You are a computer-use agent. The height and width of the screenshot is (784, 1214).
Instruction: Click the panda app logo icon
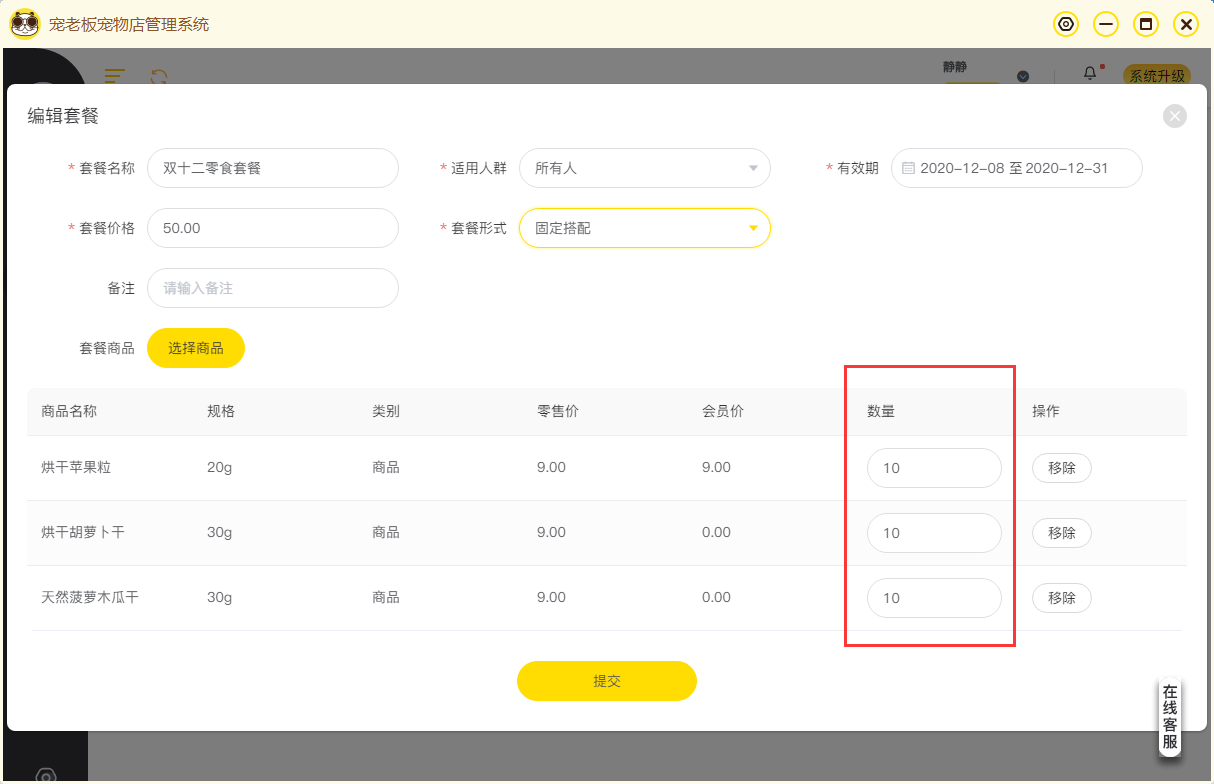pyautogui.click(x=25, y=23)
